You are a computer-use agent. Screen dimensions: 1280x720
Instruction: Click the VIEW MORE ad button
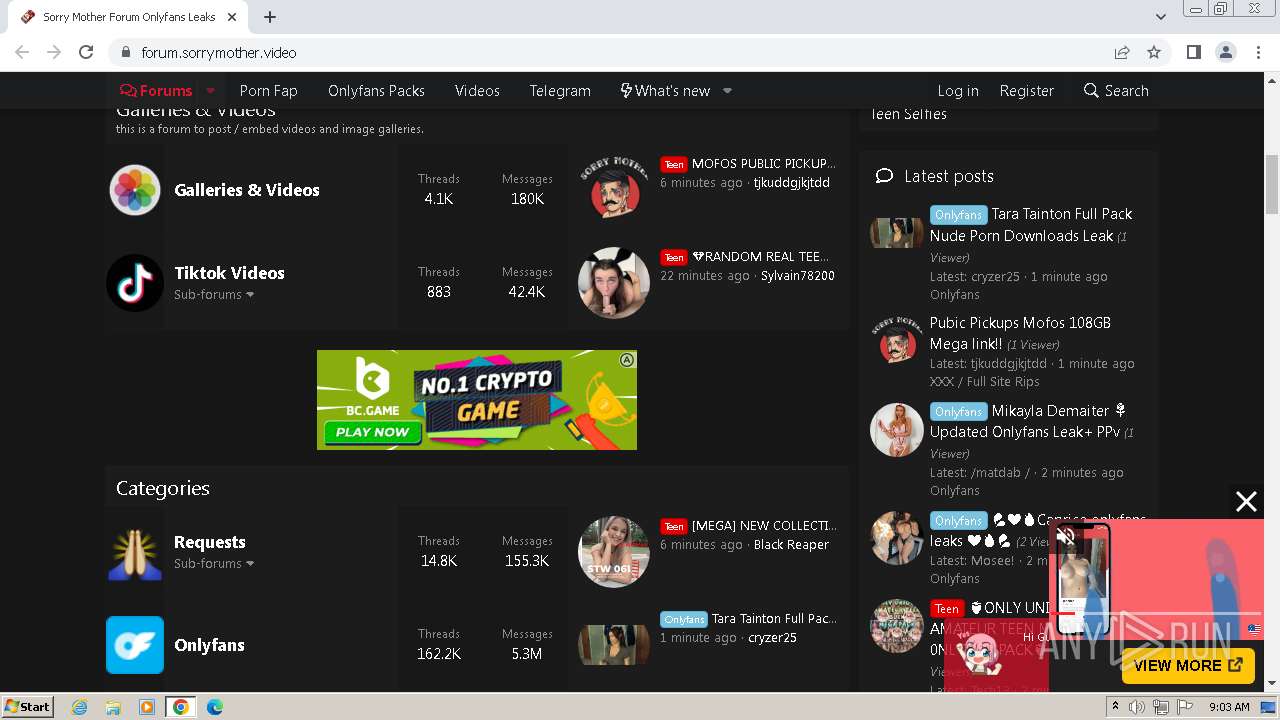(1188, 665)
